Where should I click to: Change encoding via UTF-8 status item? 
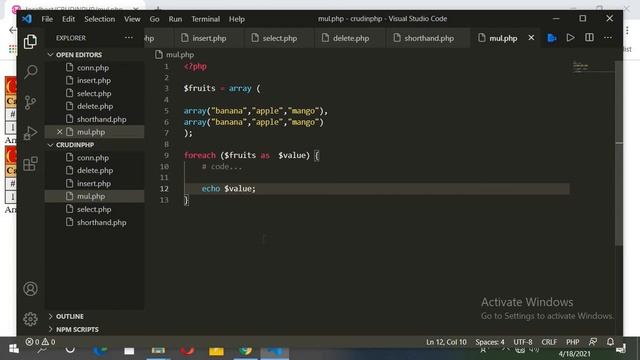tap(523, 342)
